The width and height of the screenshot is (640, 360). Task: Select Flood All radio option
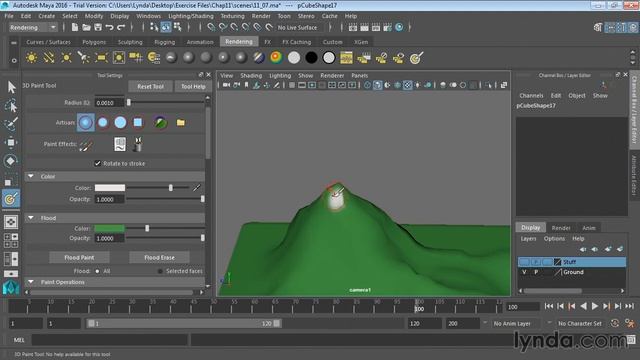click(97, 271)
